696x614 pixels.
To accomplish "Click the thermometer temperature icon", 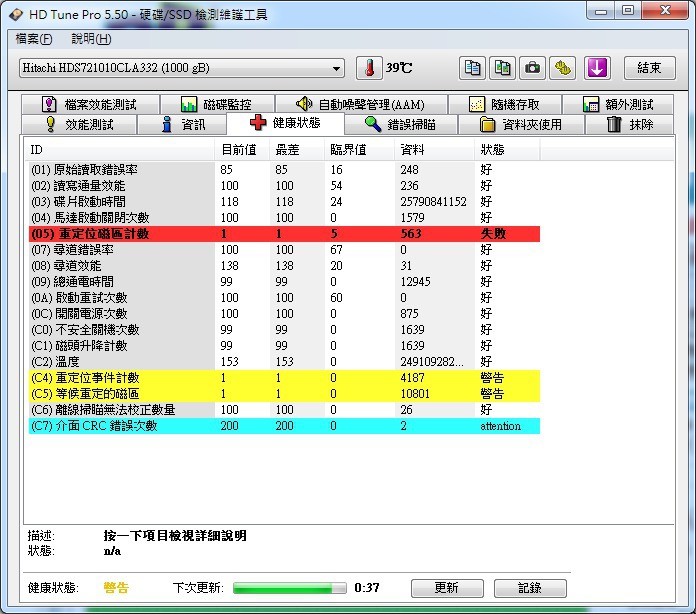I will click(369, 68).
